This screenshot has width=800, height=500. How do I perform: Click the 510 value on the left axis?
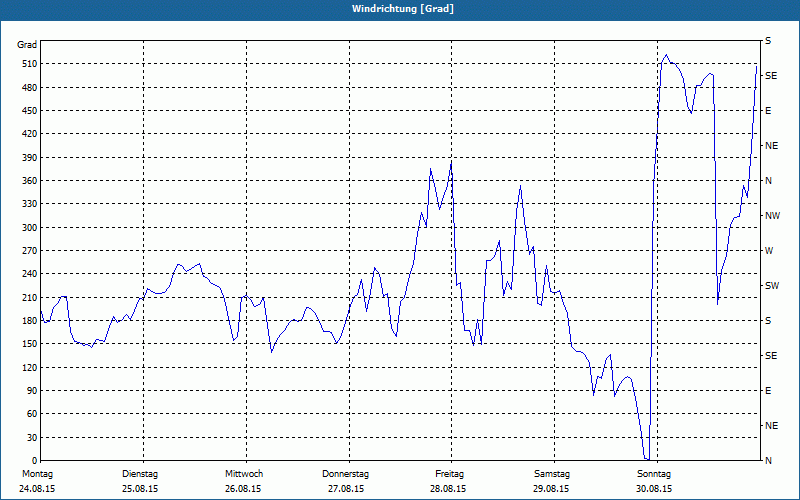coord(30,64)
